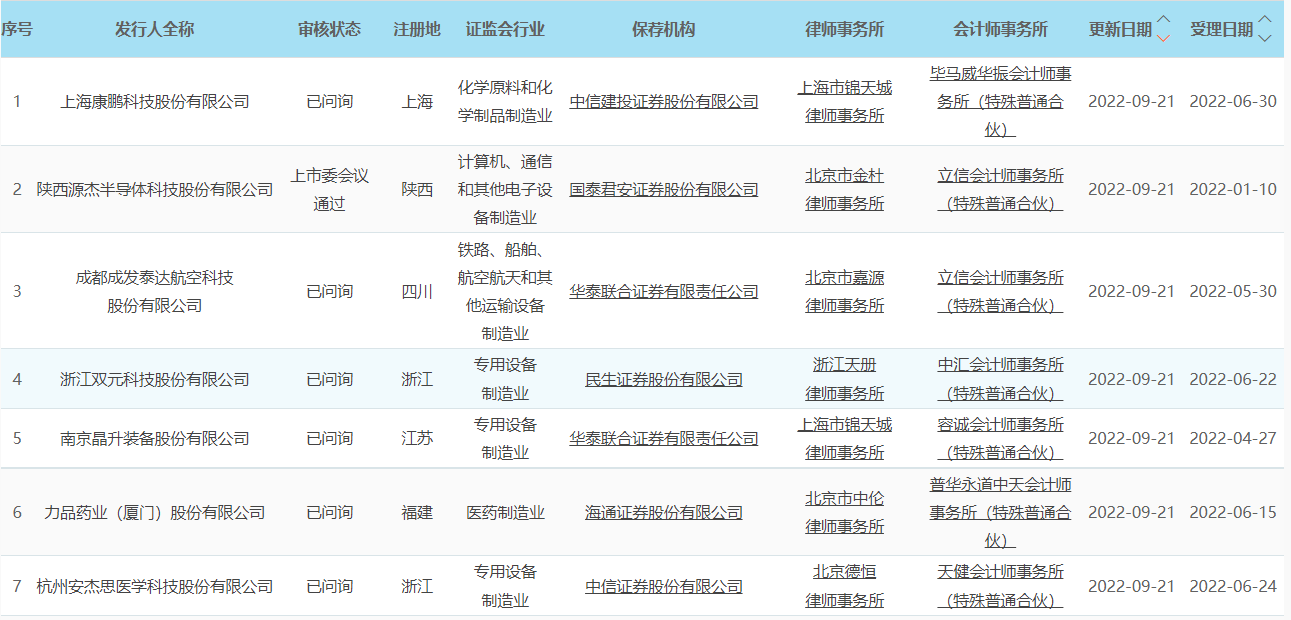
Task: Sort 受理日期 column descending with down arrow
Action: pos(1265,38)
